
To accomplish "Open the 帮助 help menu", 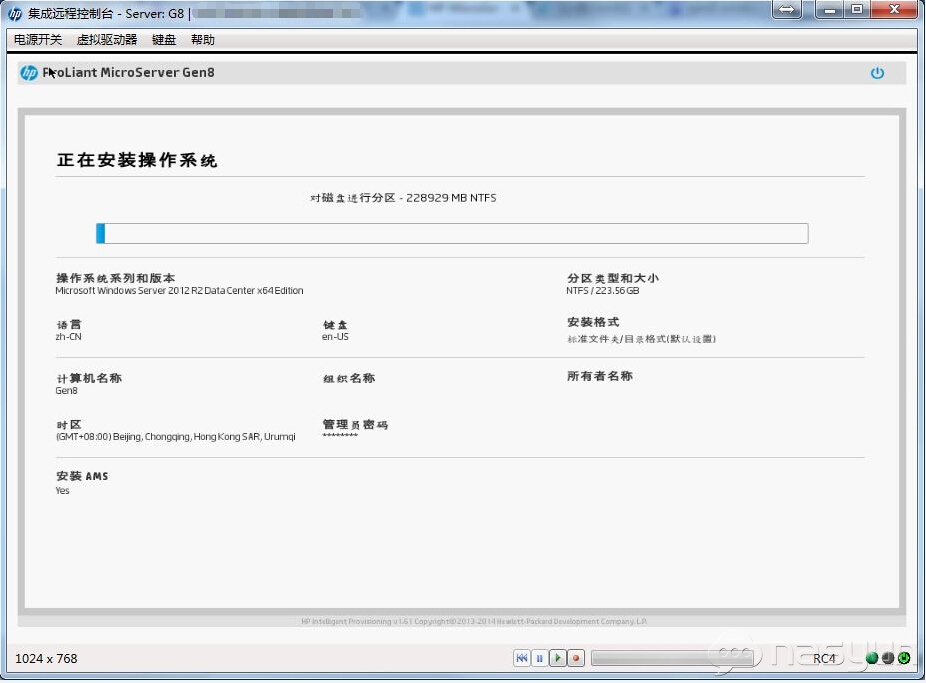I will 203,40.
